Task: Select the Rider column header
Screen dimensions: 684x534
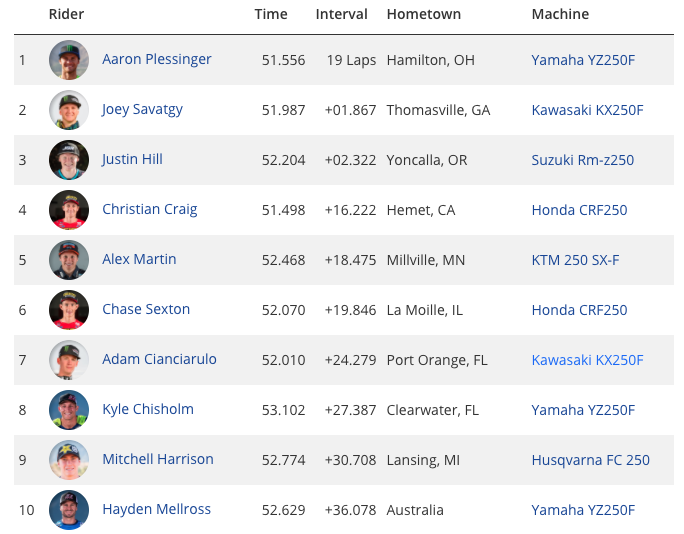Action: point(66,14)
